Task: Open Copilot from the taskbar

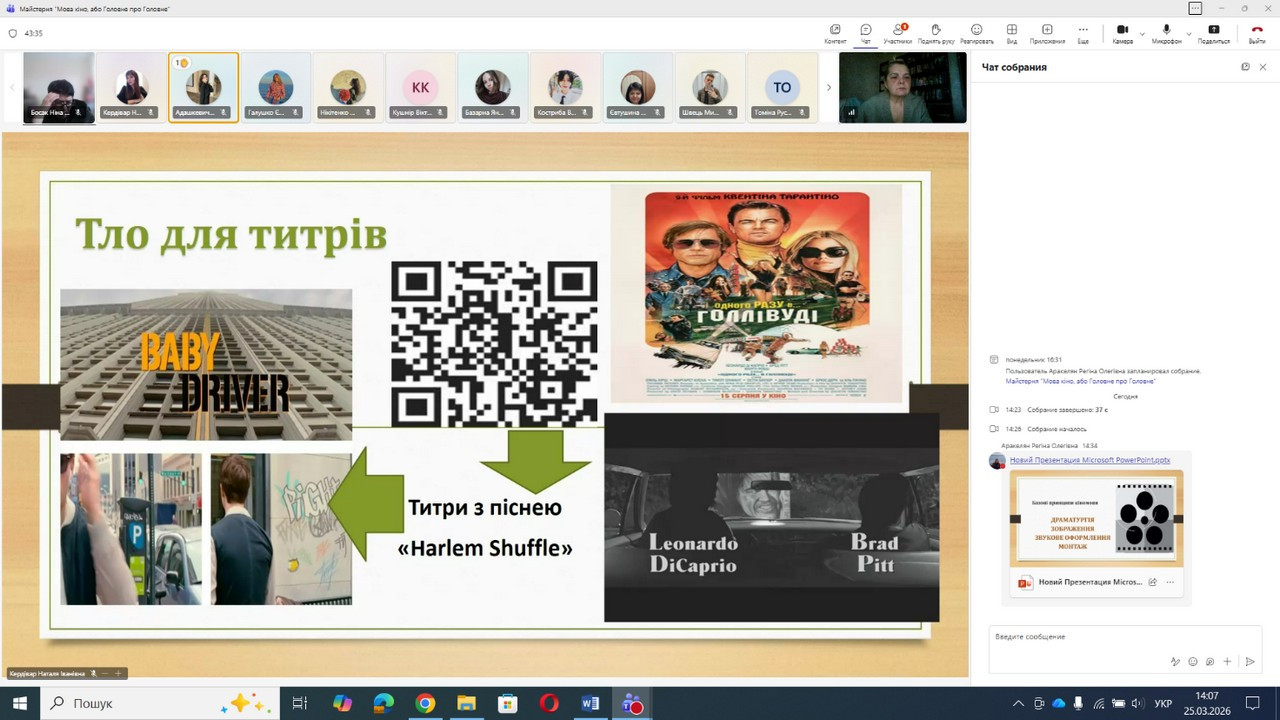Action: tap(343, 703)
